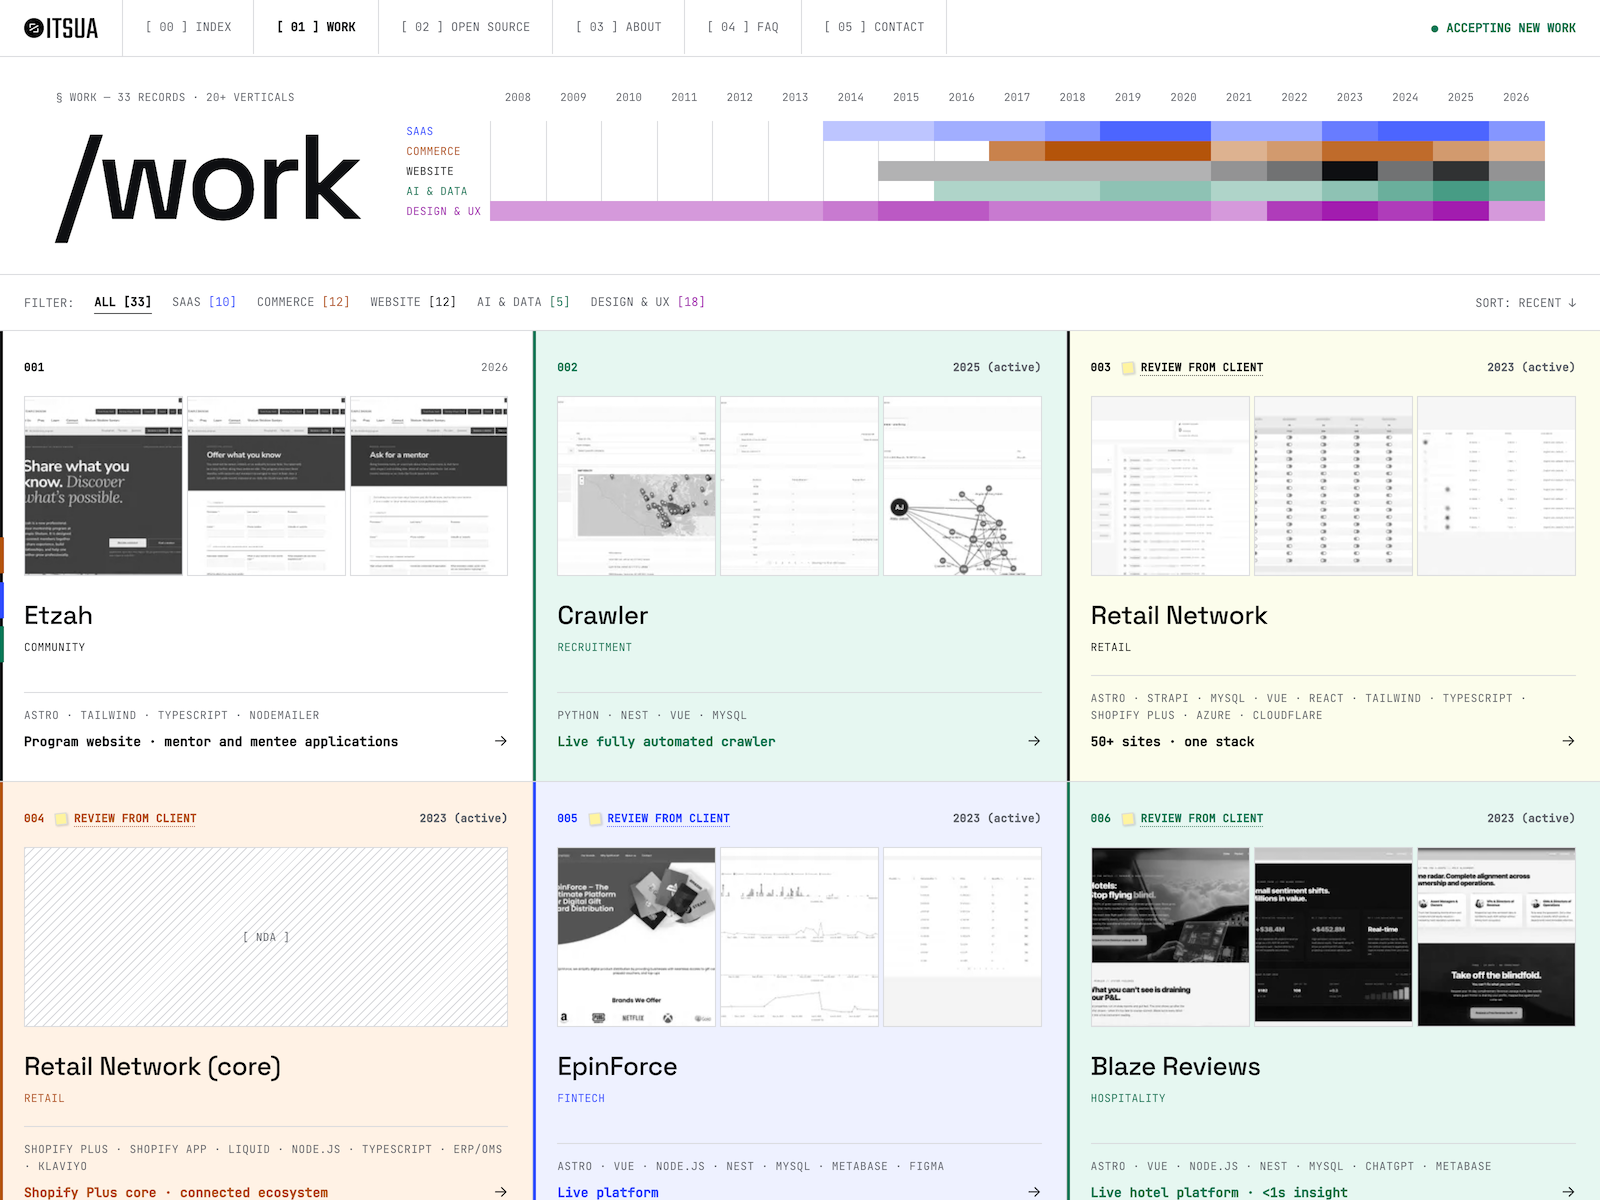Filter by DESIGN & UX [18]
Screen dimensions: 1600x1200
[647, 302]
